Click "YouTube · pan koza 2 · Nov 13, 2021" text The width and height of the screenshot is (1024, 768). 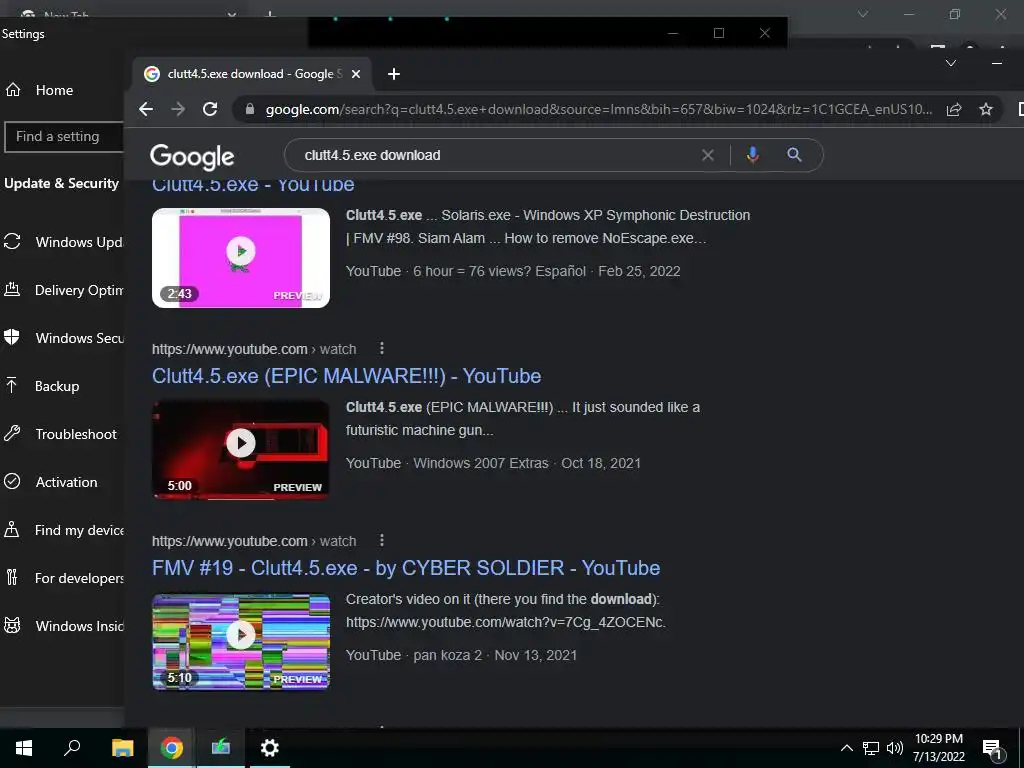tap(461, 655)
